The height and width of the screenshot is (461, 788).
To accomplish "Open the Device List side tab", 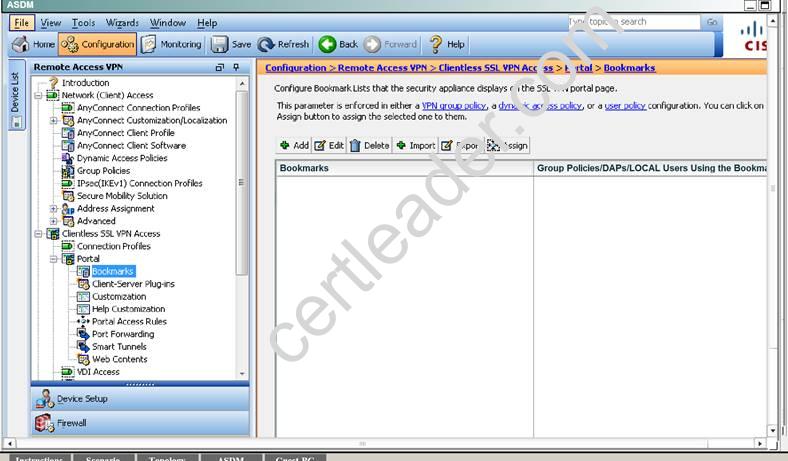I will click(x=16, y=95).
